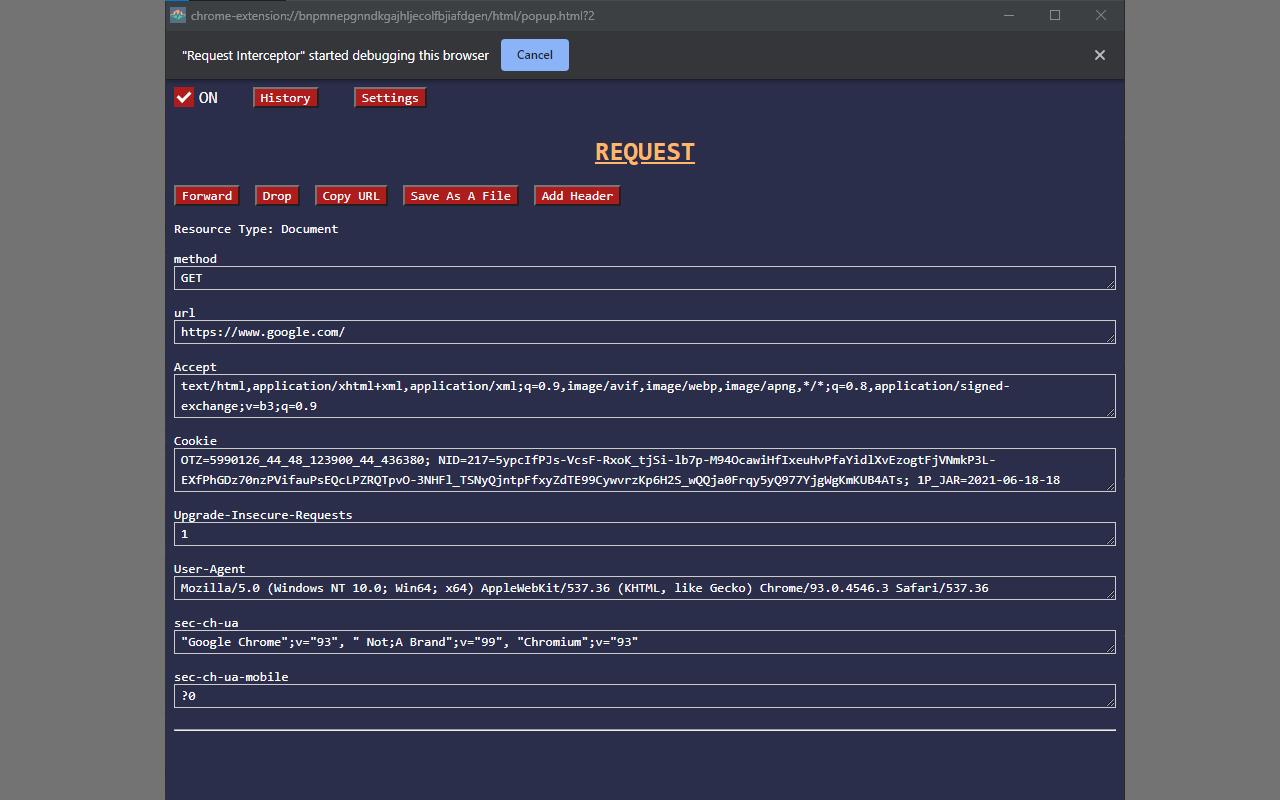Click the resize handle of the Cookie field
The height and width of the screenshot is (800, 1280).
click(x=1110, y=486)
